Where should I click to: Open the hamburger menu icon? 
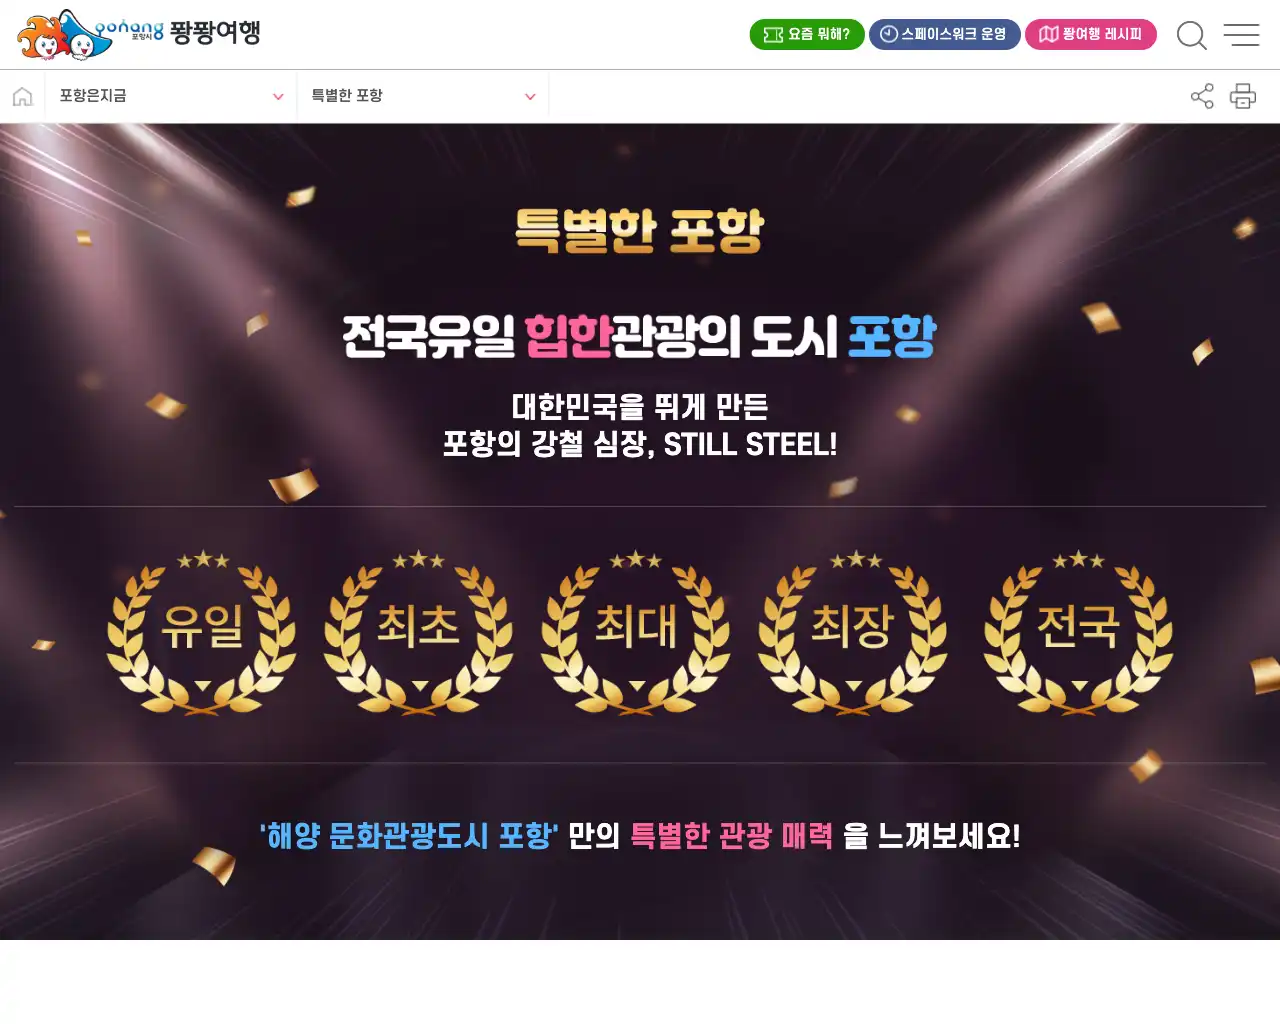[1241, 35]
